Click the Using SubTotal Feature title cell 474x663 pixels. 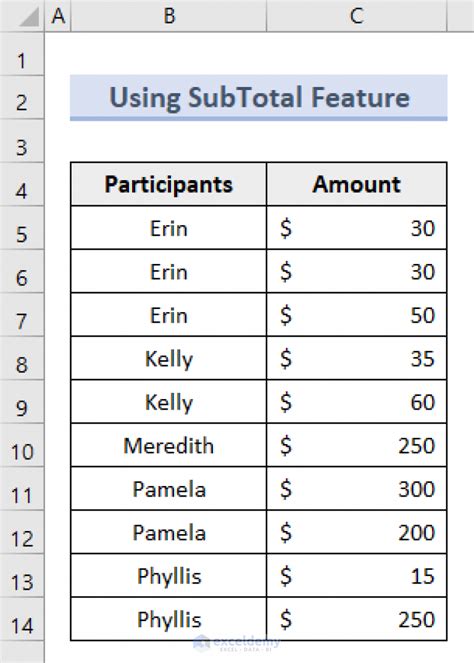point(259,98)
